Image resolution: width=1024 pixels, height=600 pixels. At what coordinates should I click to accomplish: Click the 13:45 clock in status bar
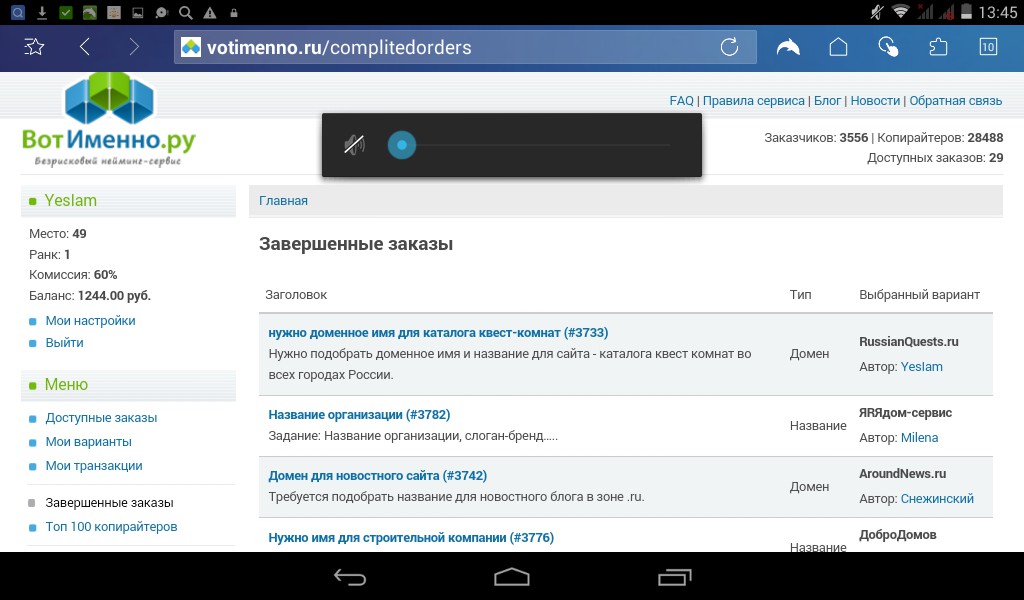997,12
